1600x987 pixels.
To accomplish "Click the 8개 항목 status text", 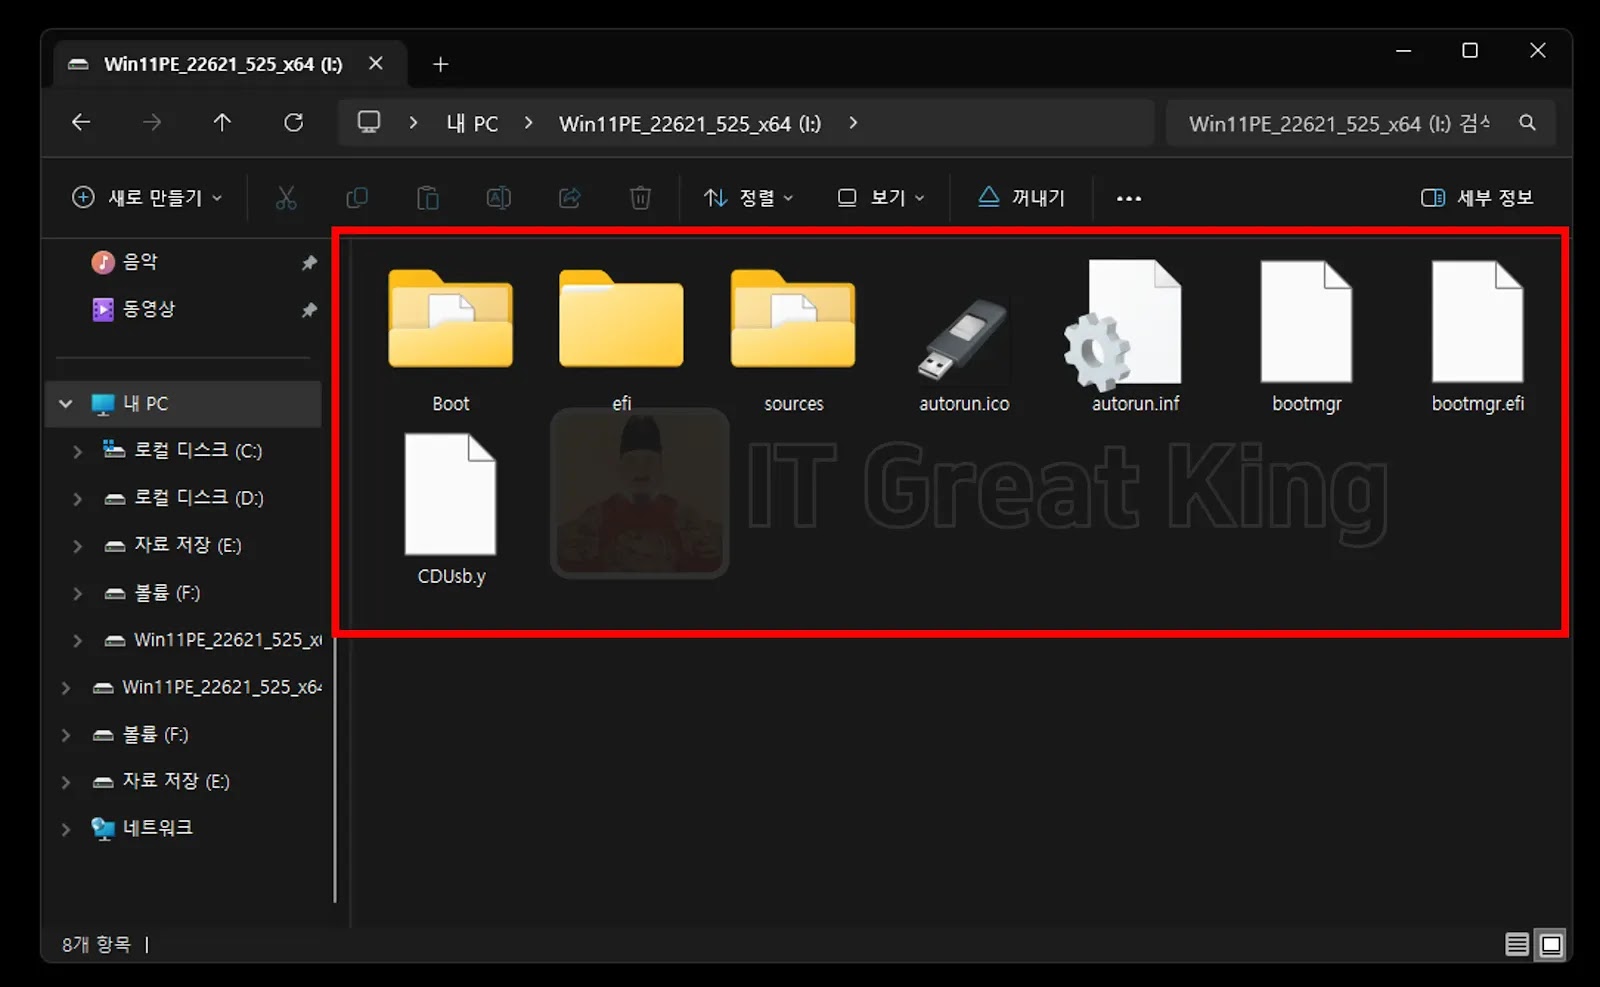I will (x=96, y=944).
